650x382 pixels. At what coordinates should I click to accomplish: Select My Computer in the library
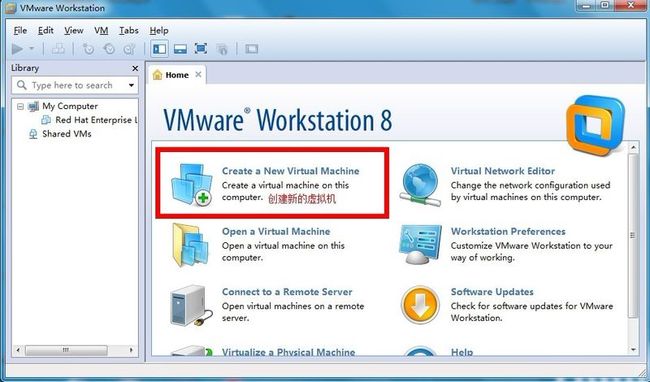tap(70, 106)
